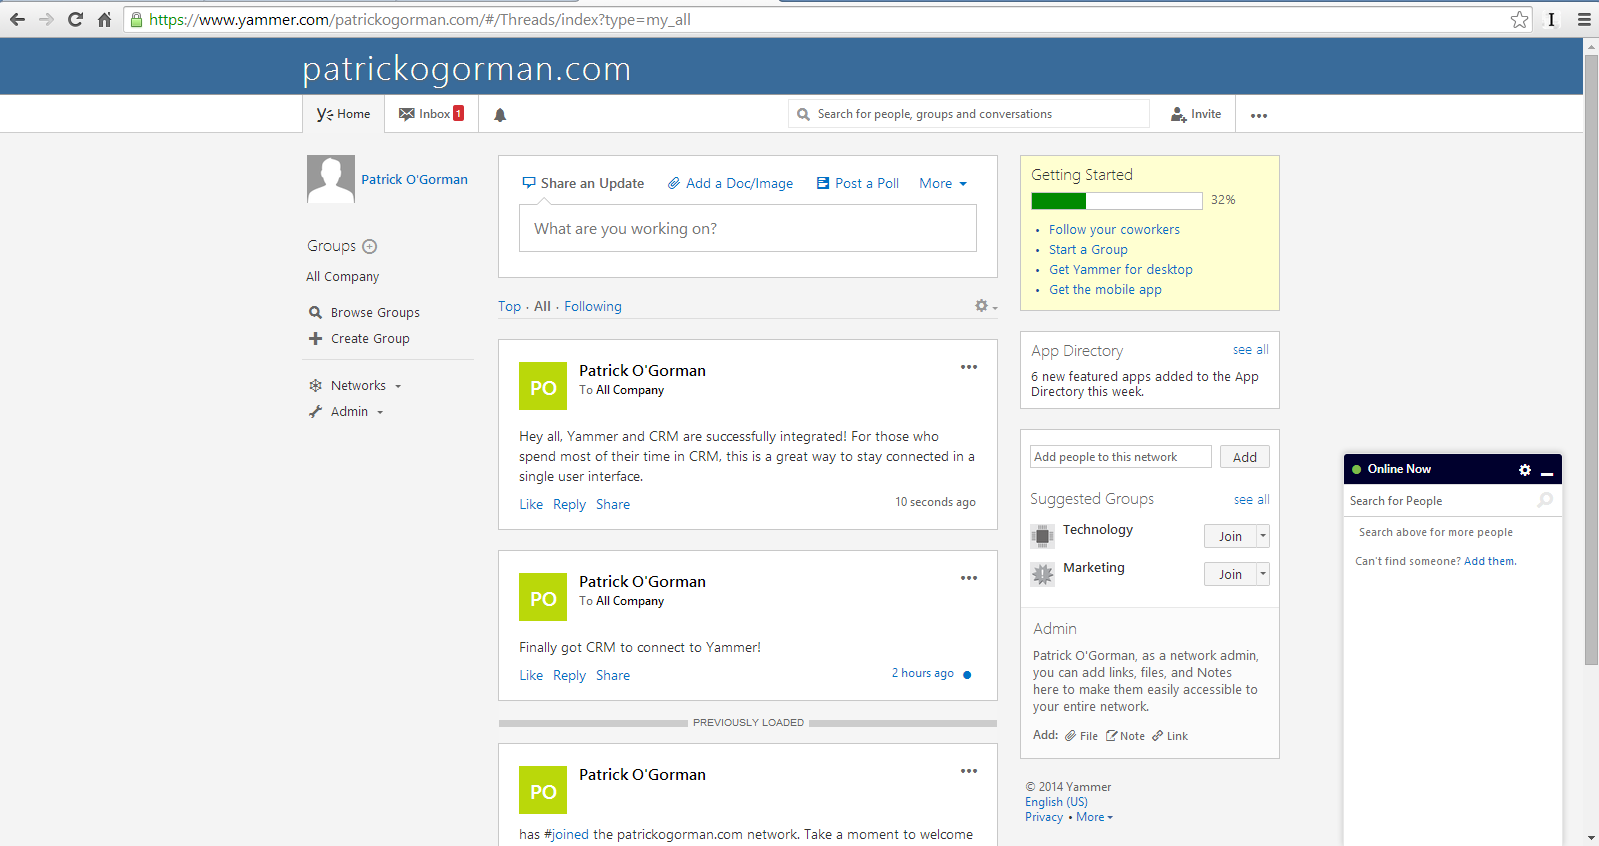Reload the page using refresh icon
This screenshot has height=846, width=1599.
(75, 19)
